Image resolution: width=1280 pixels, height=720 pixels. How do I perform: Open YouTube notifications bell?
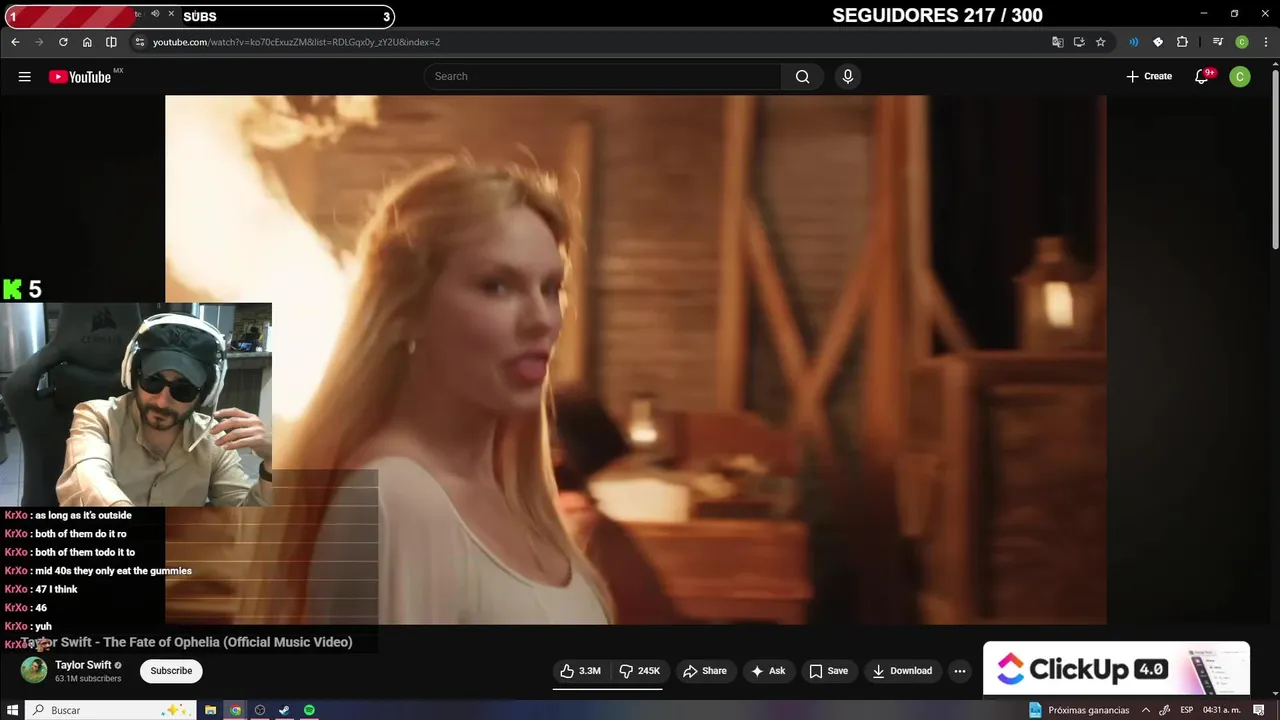click(1202, 76)
